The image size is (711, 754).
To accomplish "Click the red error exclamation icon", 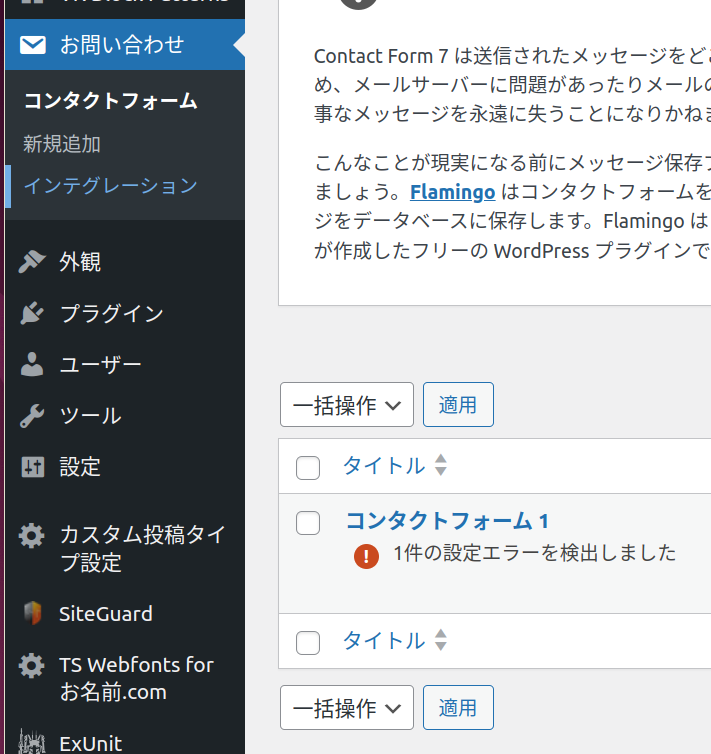I will tap(366, 556).
